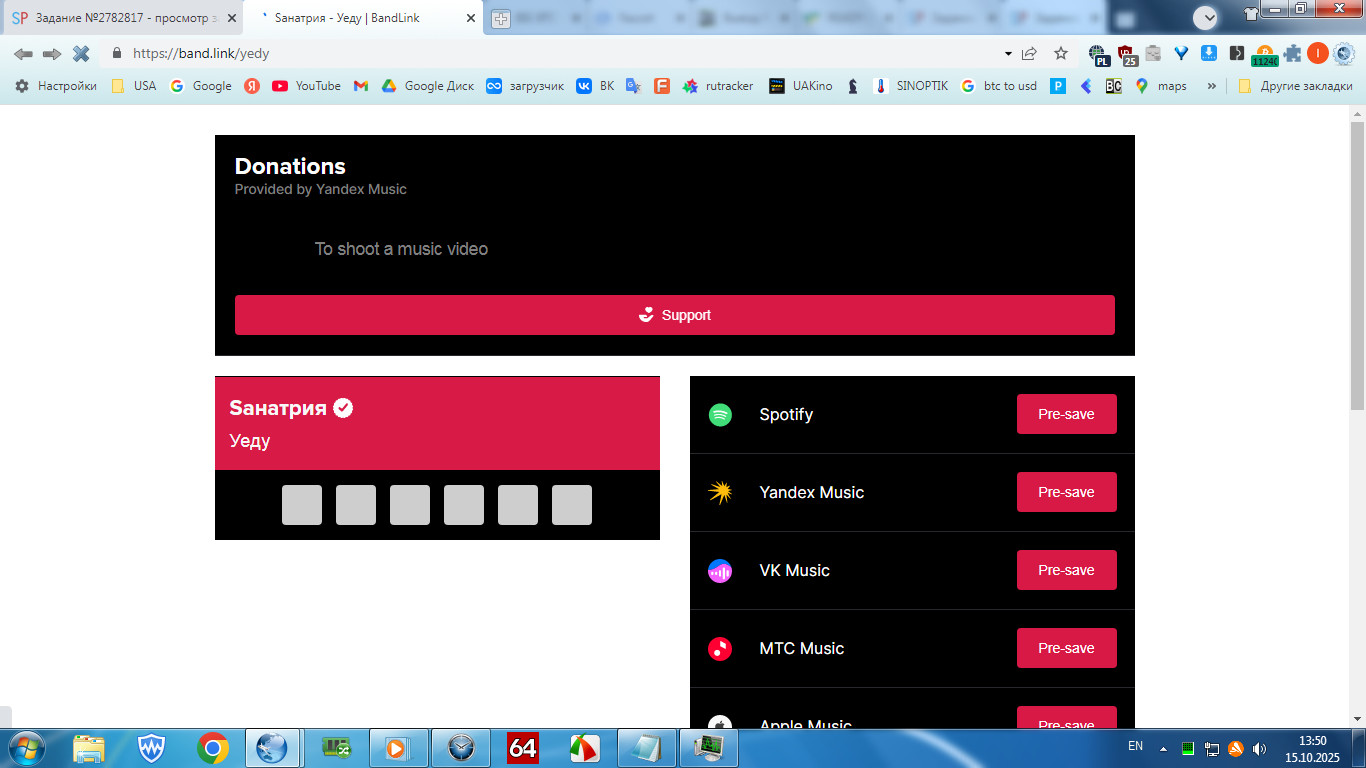1366x768 pixels.
Task: Click the orange profile avatar
Action: (x=1318, y=54)
